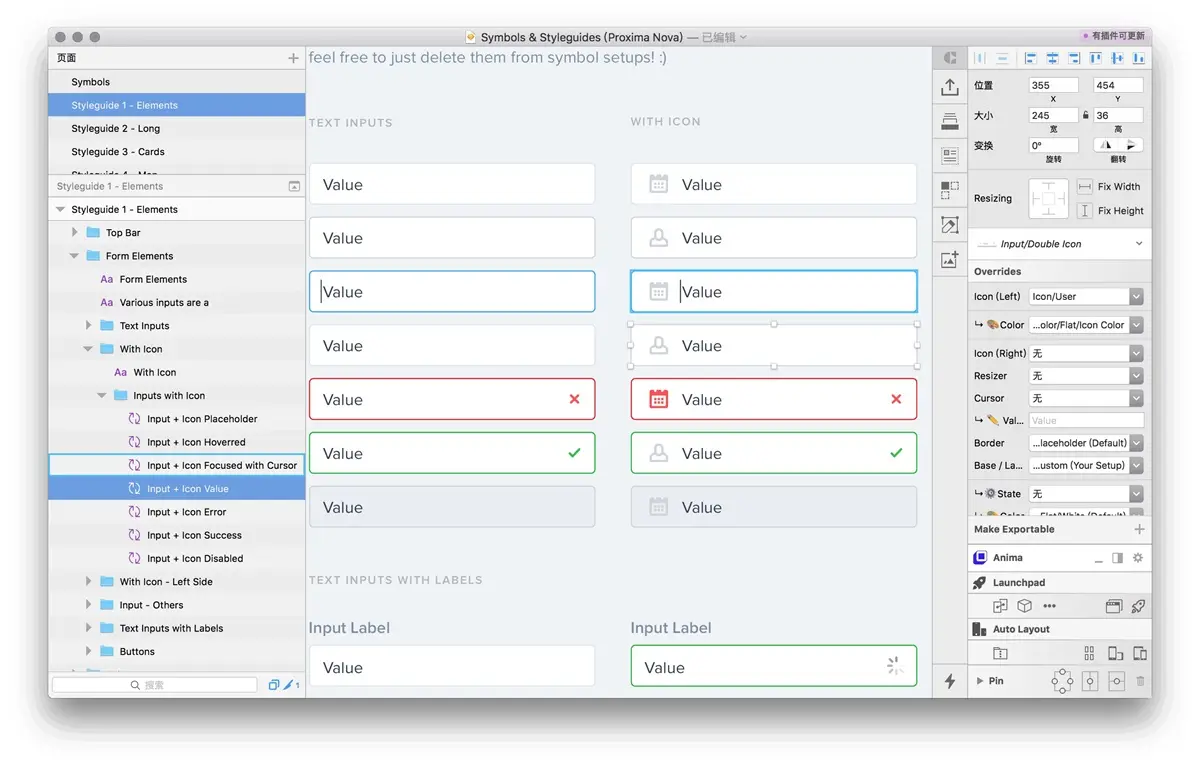1200x767 pixels.
Task: Click Launchpad three-dots more icon
Action: 1049,606
